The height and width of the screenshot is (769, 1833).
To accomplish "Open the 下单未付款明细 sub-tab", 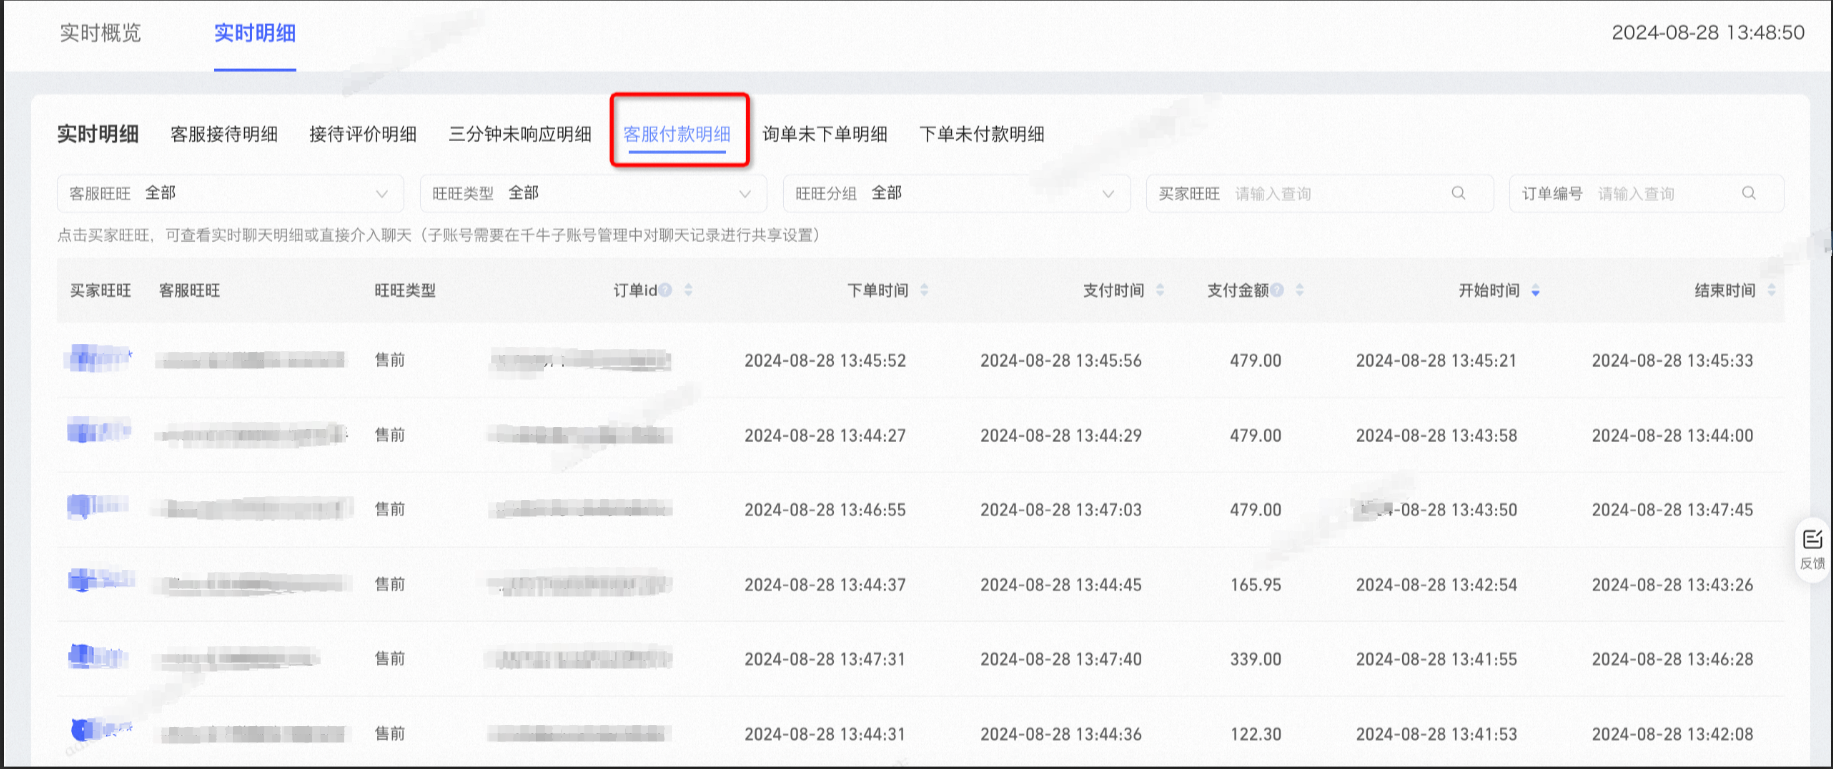I will (982, 134).
